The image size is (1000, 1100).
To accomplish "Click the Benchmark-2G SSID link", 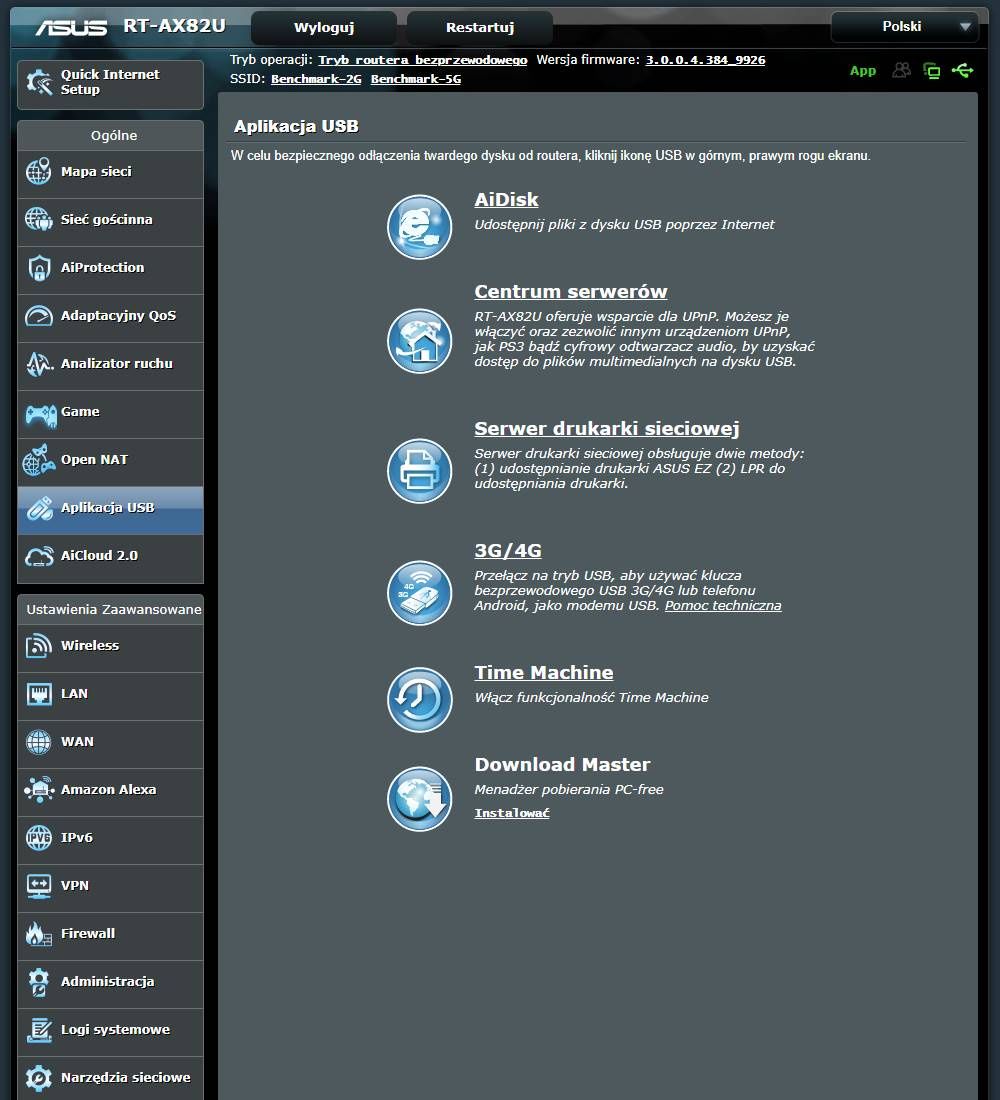I will pyautogui.click(x=316, y=79).
